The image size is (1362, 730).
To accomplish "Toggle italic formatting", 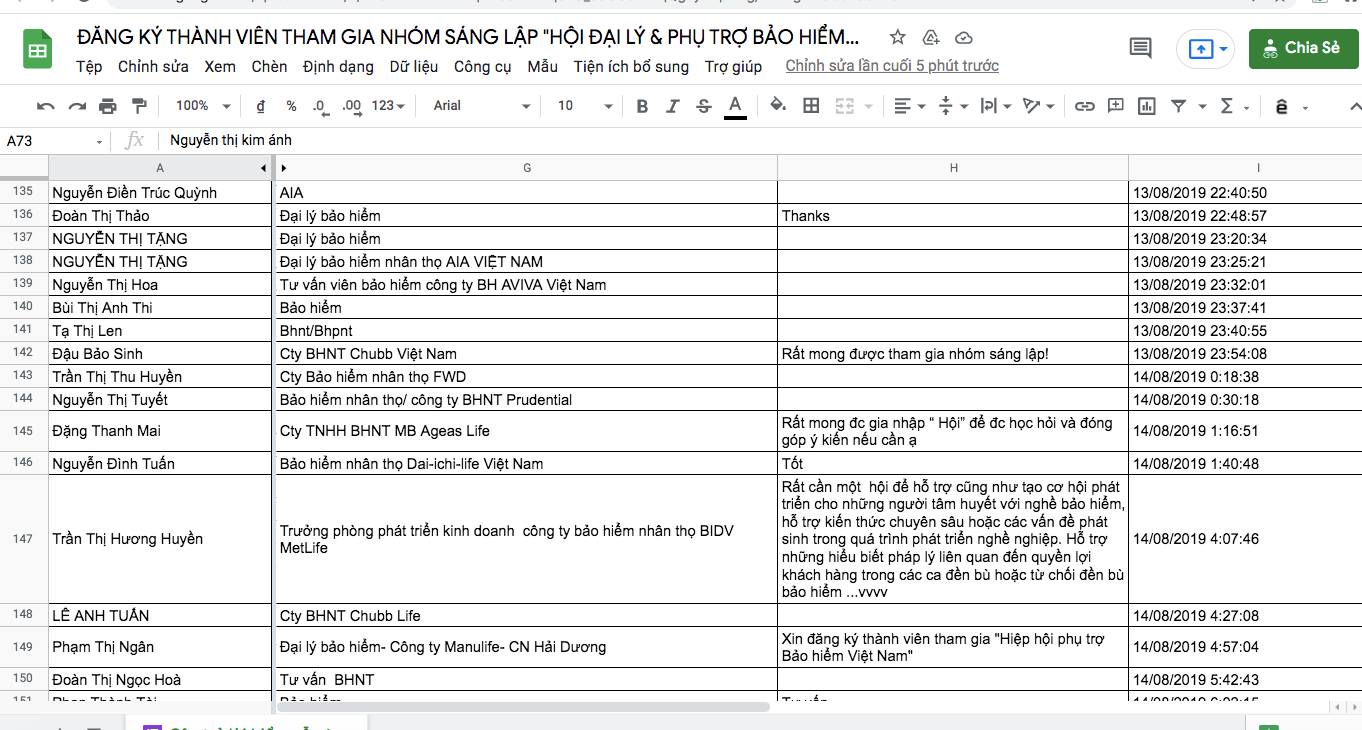I will [x=673, y=106].
